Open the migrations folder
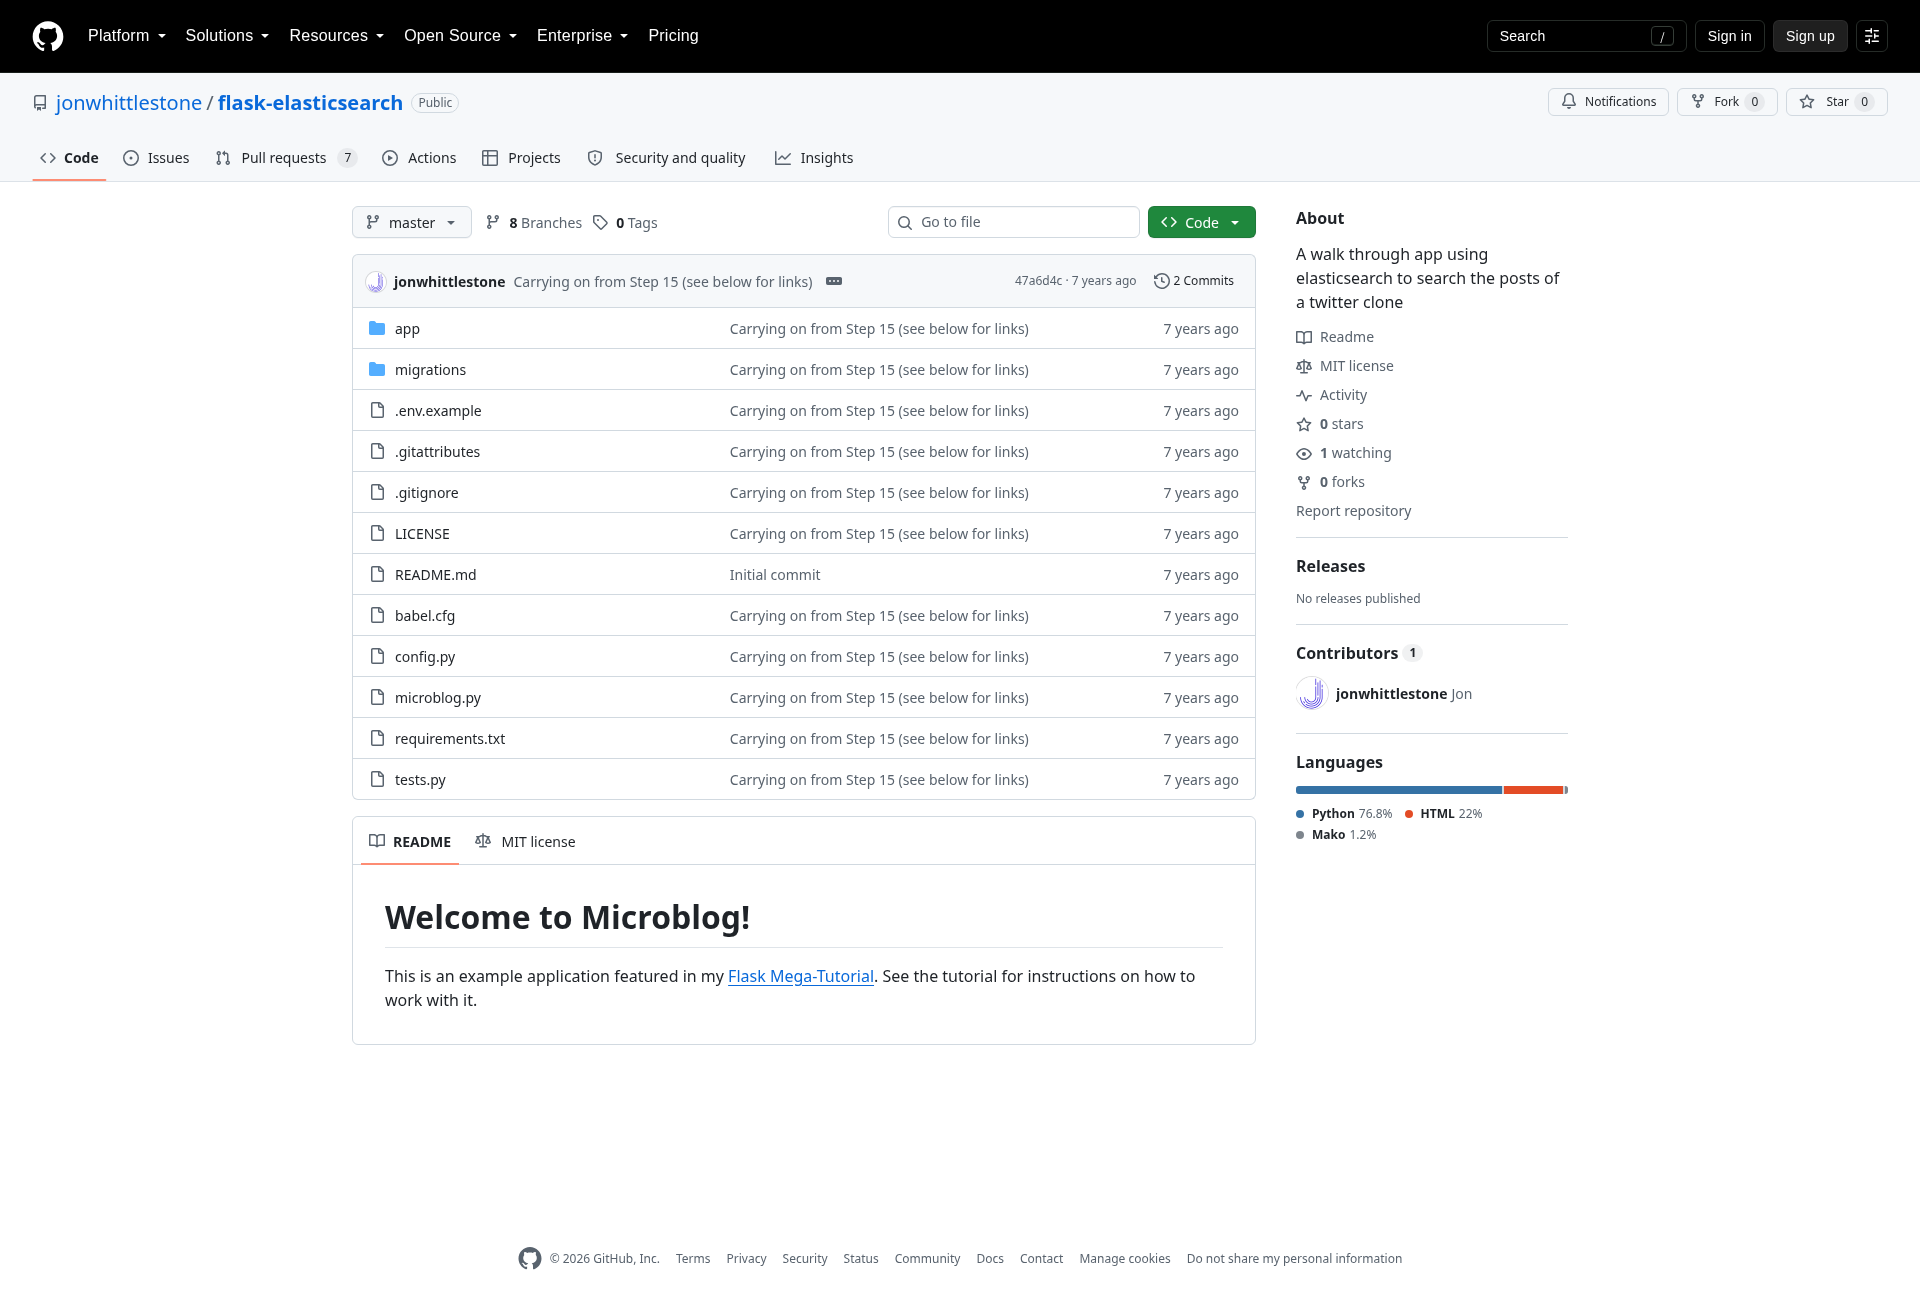Screen dimensions: 1920x1311 [430, 370]
